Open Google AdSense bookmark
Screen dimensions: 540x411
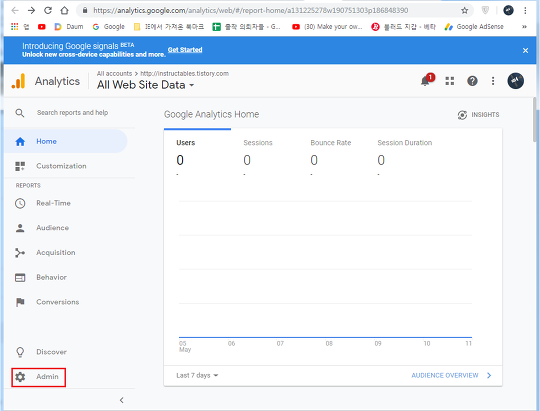pyautogui.click(x=474, y=27)
